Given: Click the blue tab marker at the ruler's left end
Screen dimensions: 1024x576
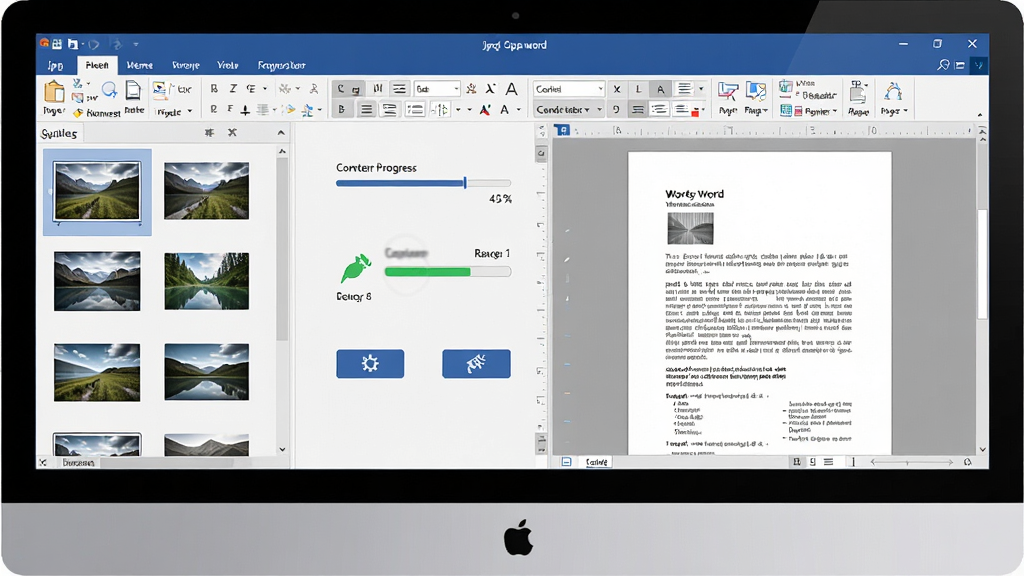Looking at the screenshot, I should click(562, 130).
